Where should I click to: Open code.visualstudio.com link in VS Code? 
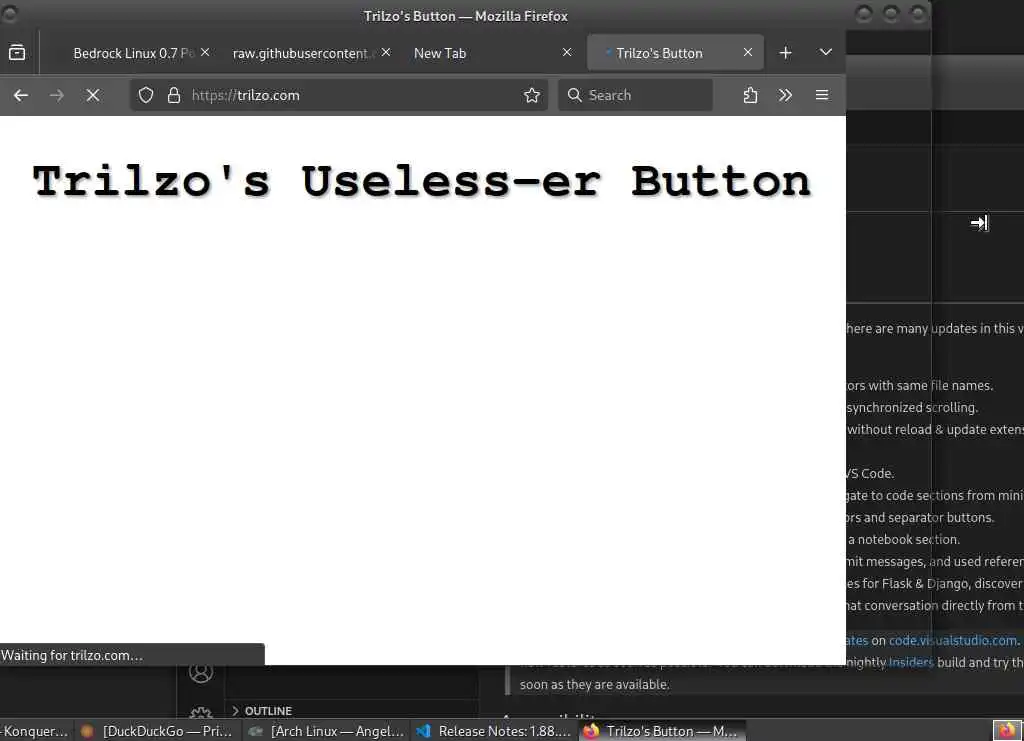pos(953,640)
